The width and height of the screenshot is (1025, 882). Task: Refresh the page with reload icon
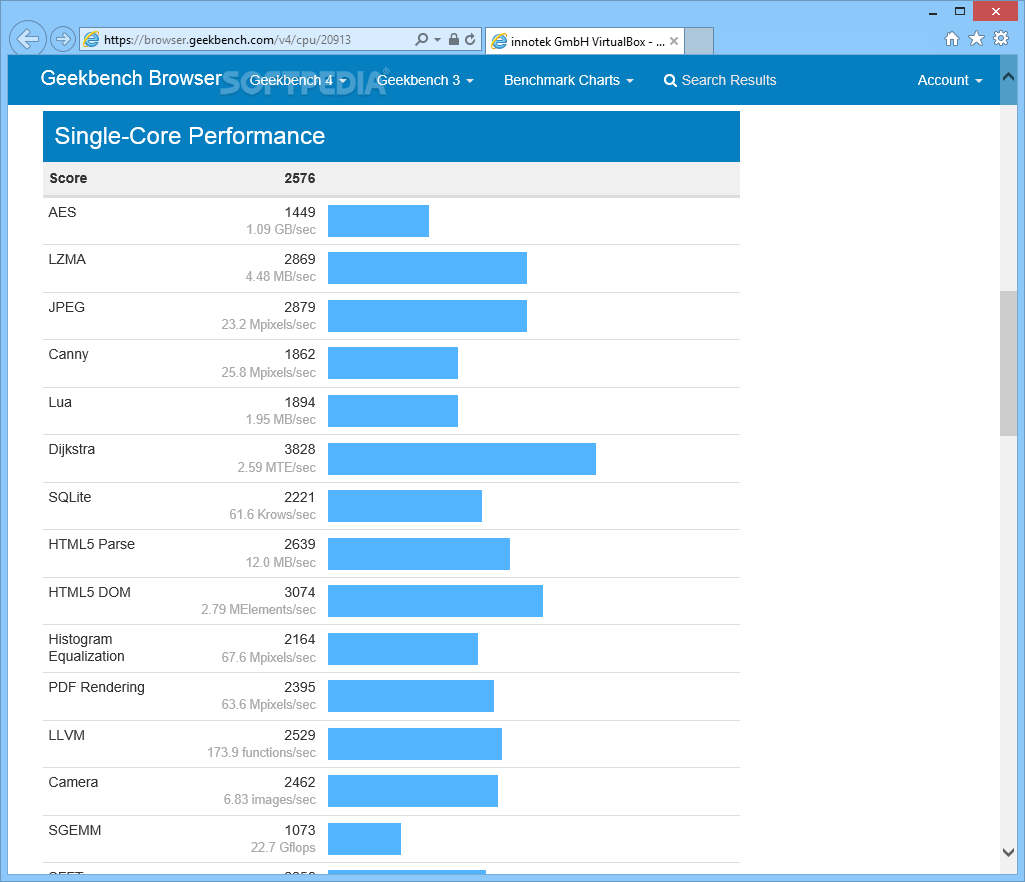[470, 39]
